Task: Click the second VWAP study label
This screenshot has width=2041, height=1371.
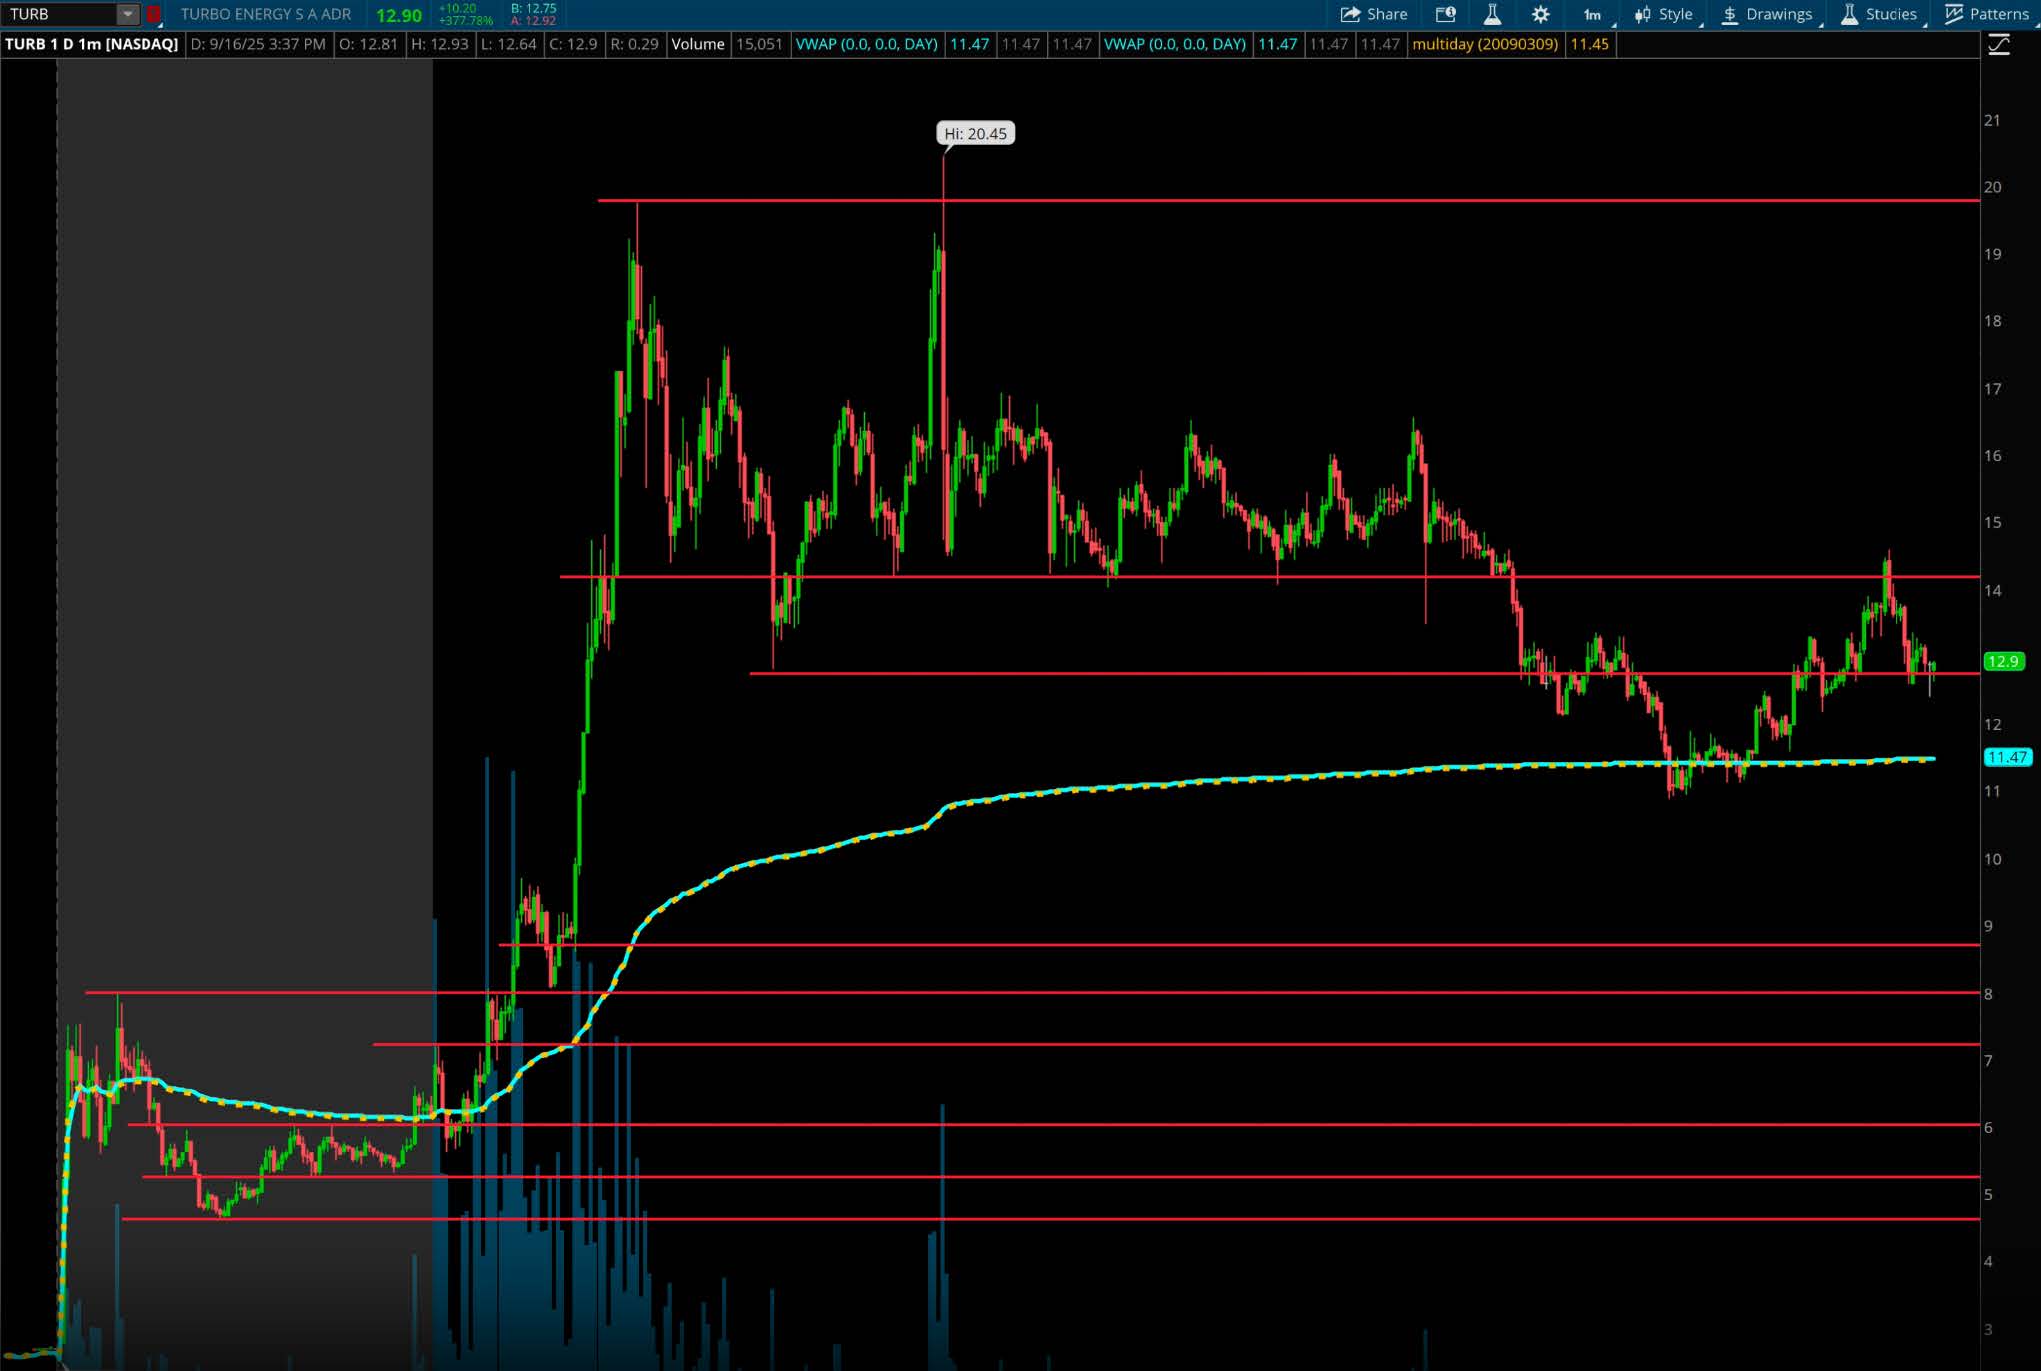Action: (1174, 44)
